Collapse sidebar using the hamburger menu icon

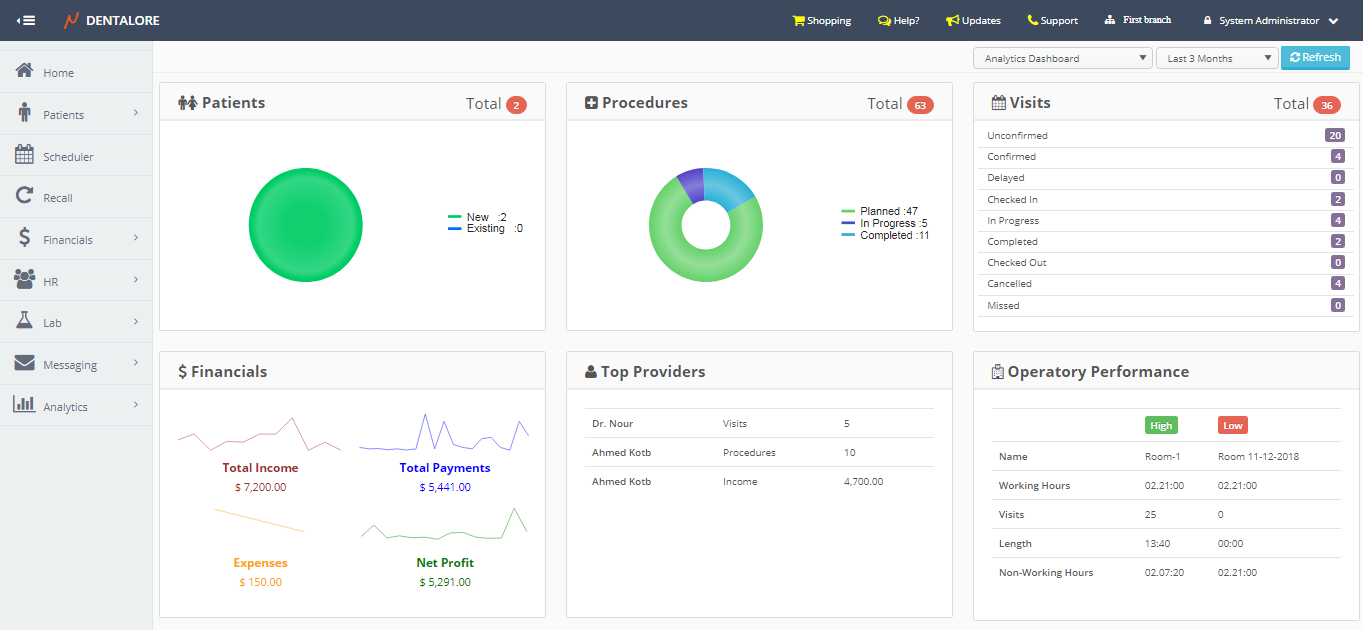point(27,20)
